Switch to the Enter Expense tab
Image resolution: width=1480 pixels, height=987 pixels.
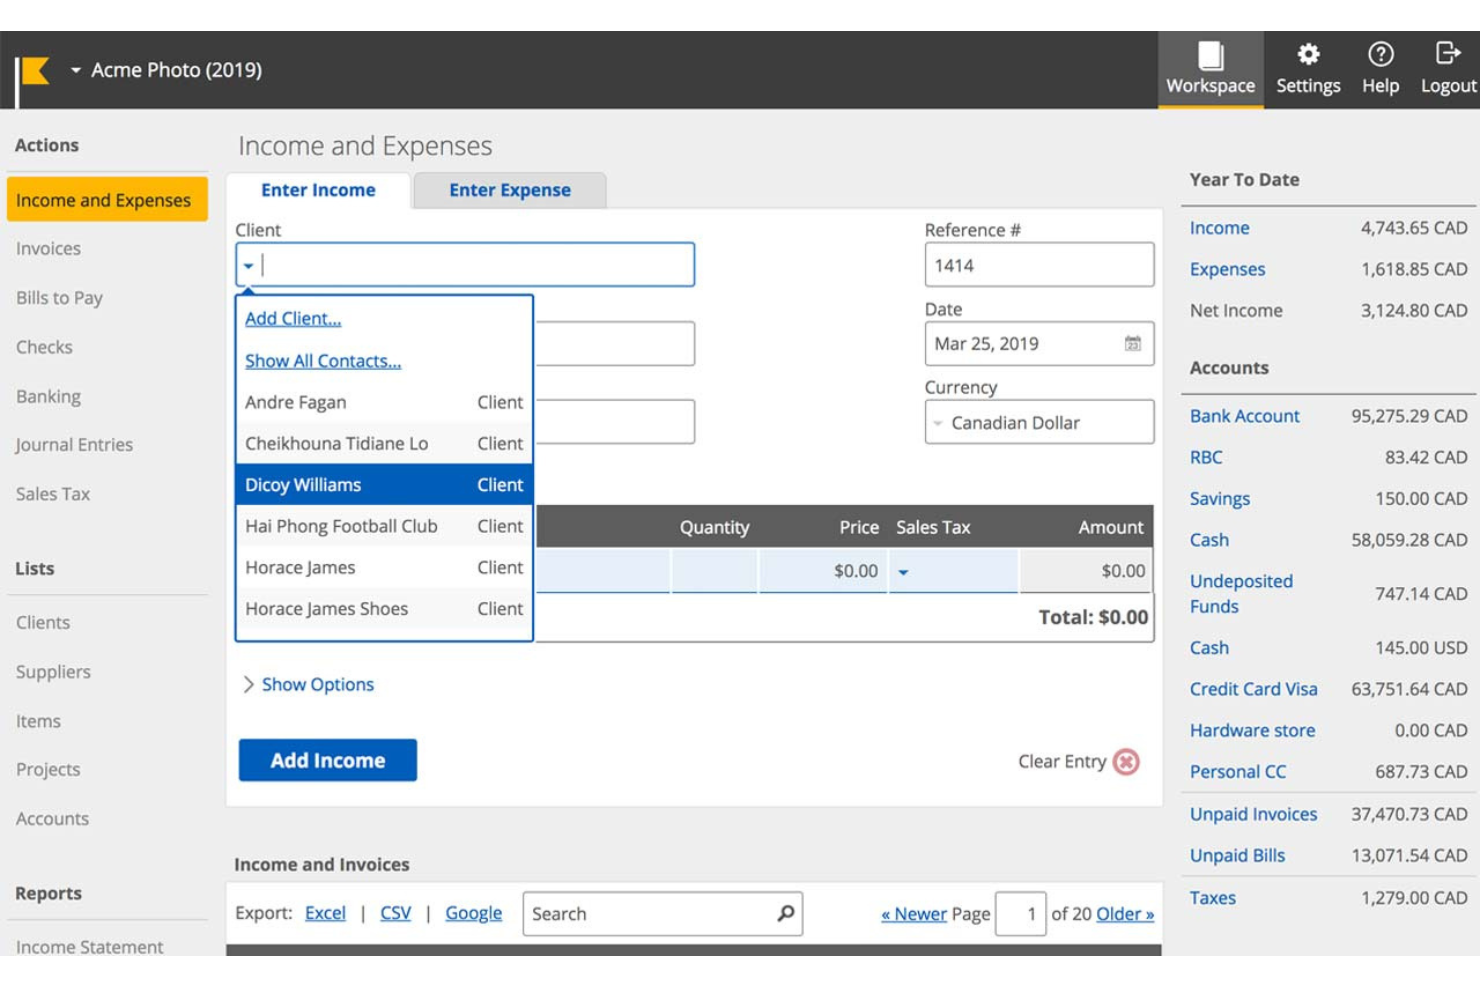(x=510, y=190)
